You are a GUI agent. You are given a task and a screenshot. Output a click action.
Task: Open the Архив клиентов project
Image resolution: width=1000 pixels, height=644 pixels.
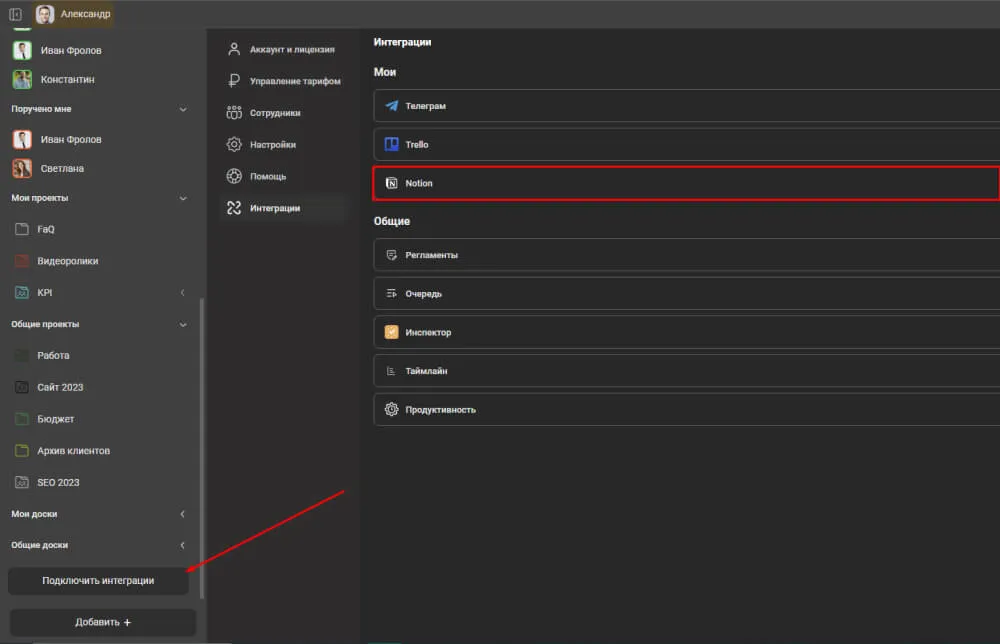click(x=73, y=451)
